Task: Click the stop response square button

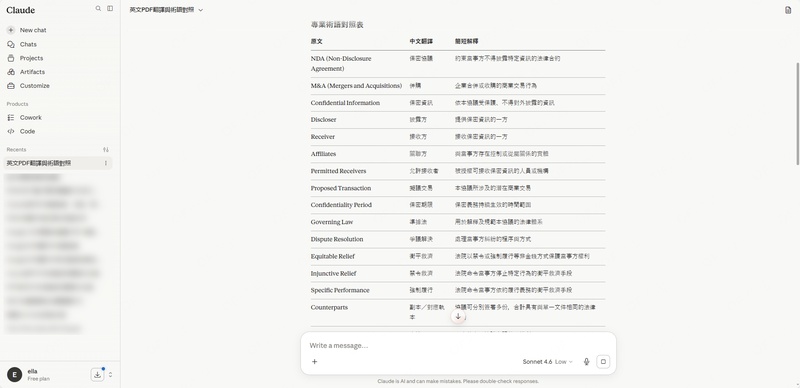Action: pos(603,361)
